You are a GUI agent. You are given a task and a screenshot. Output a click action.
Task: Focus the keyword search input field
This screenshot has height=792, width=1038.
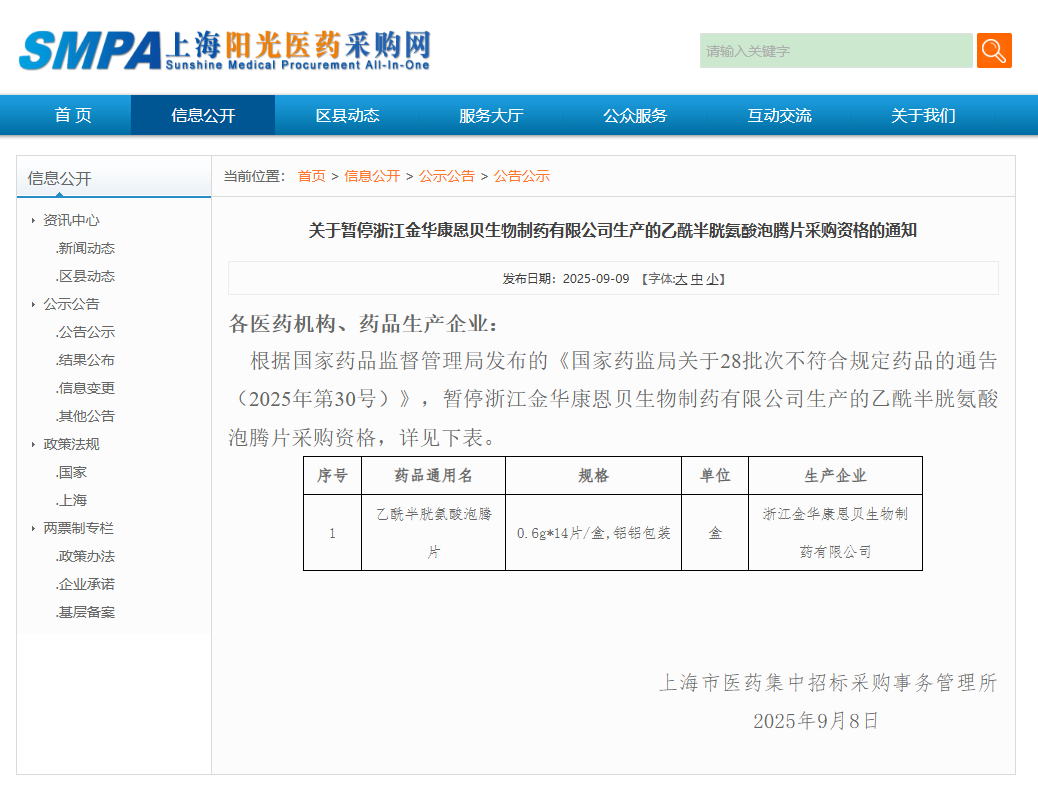click(x=836, y=50)
